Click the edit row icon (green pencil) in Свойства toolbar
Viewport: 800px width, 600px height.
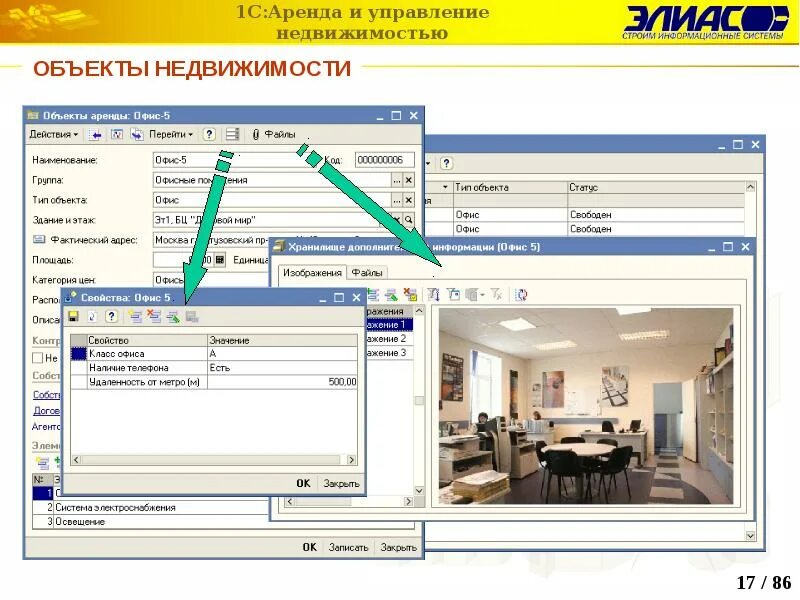(x=172, y=317)
